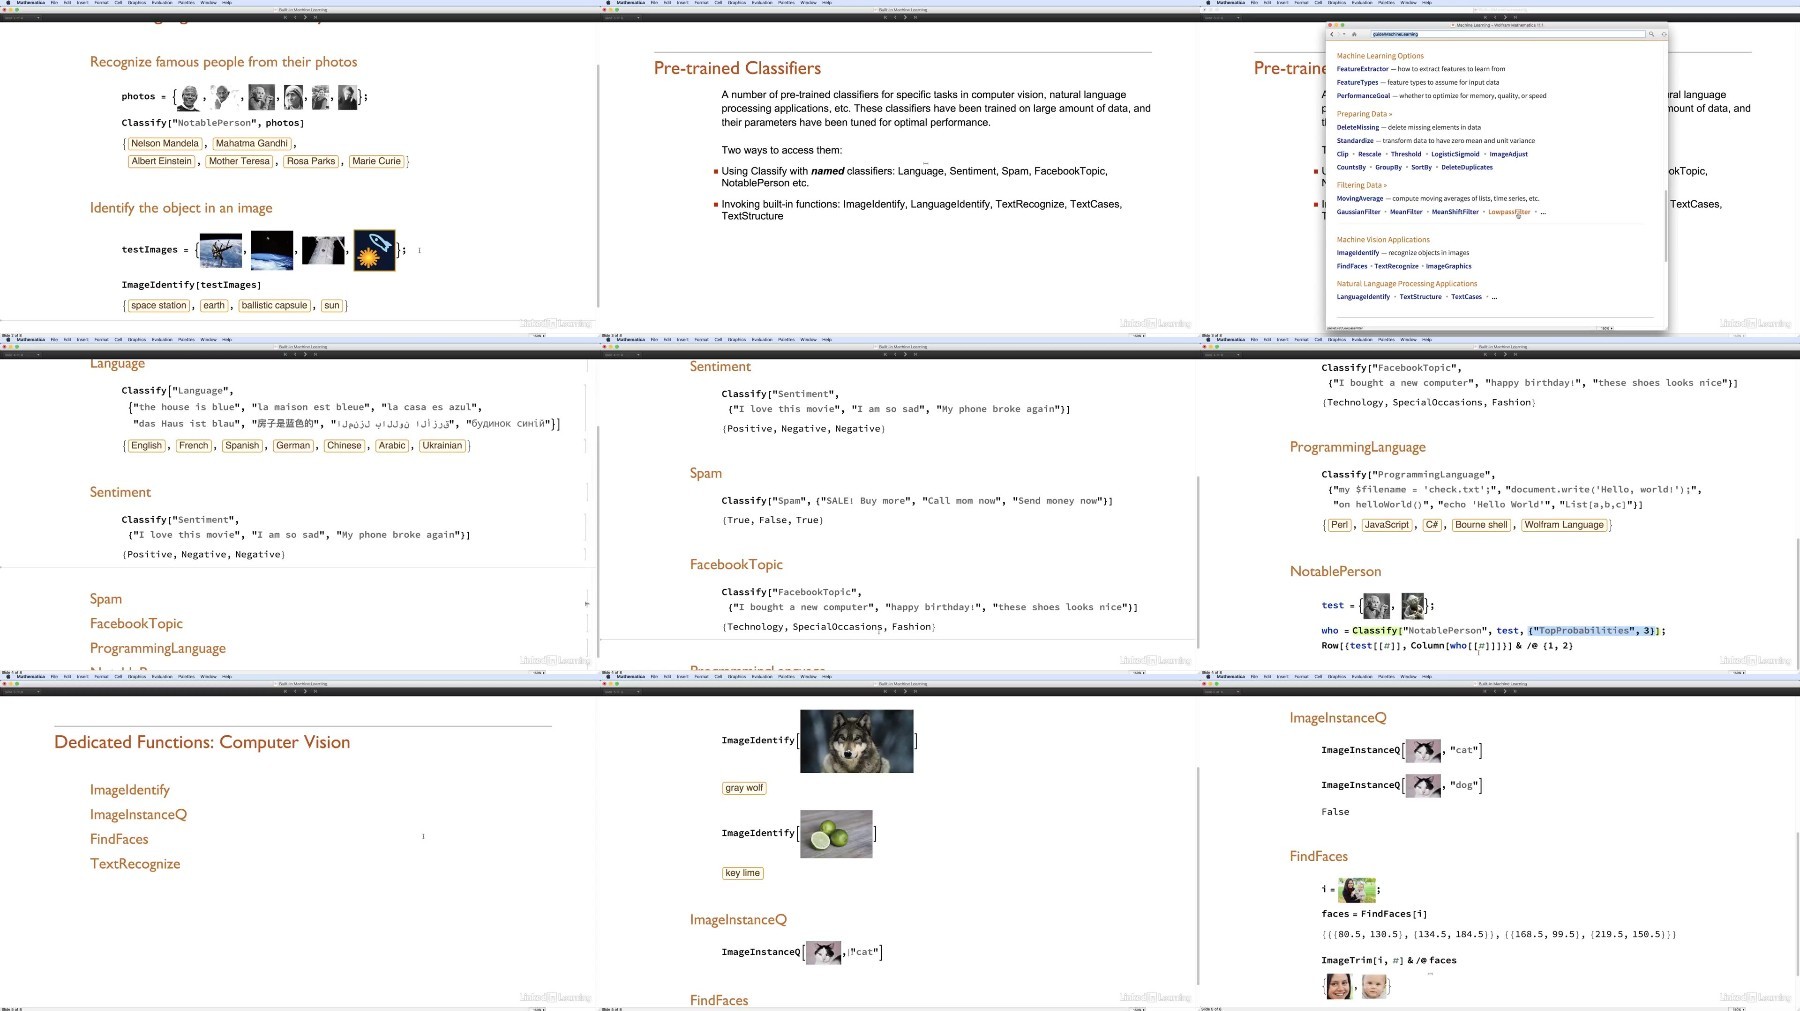This screenshot has width=1800, height=1011.
Task: Click the Marie Curie result label
Action: [376, 161]
